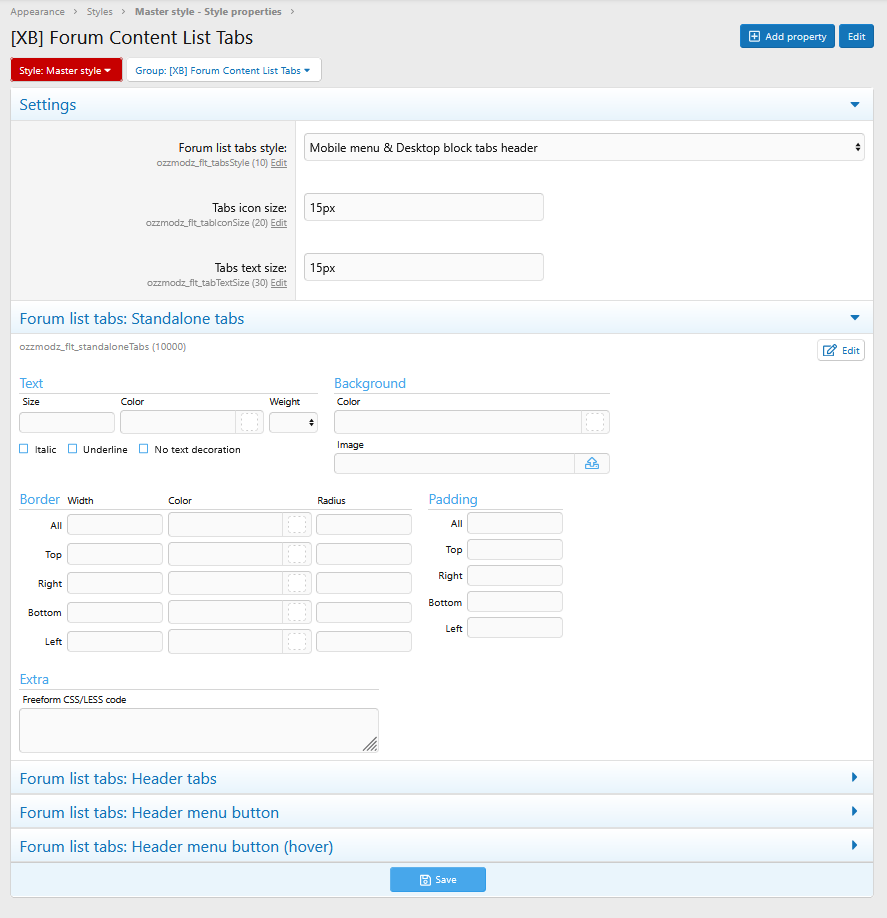Screen dimensions: 887x918
Task: Open the Background color picker swatch
Action: pyautogui.click(x=595, y=422)
